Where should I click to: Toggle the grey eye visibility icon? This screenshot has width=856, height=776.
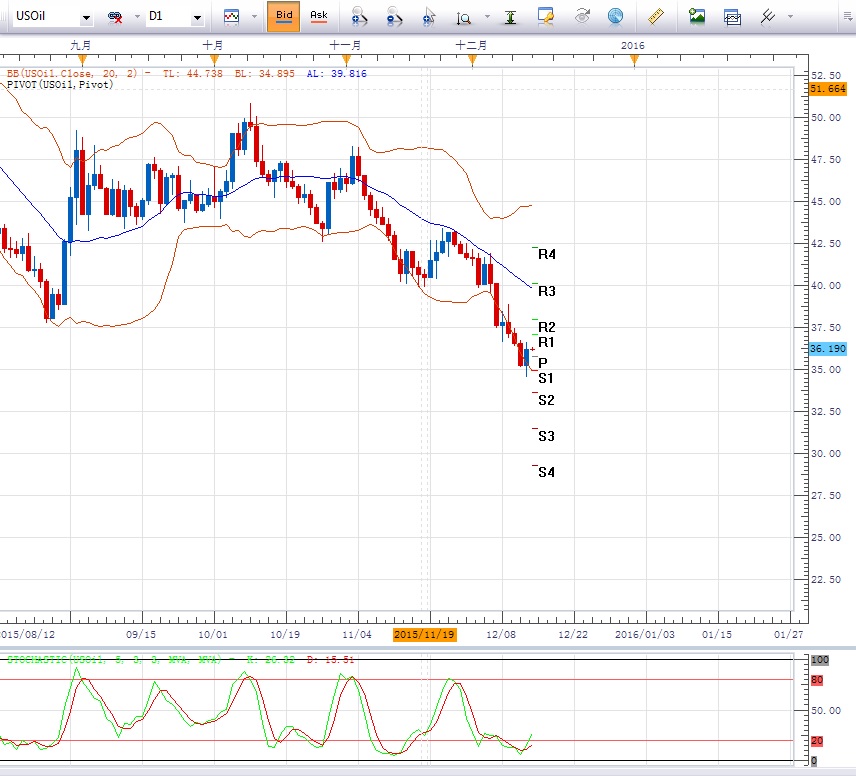pos(582,17)
